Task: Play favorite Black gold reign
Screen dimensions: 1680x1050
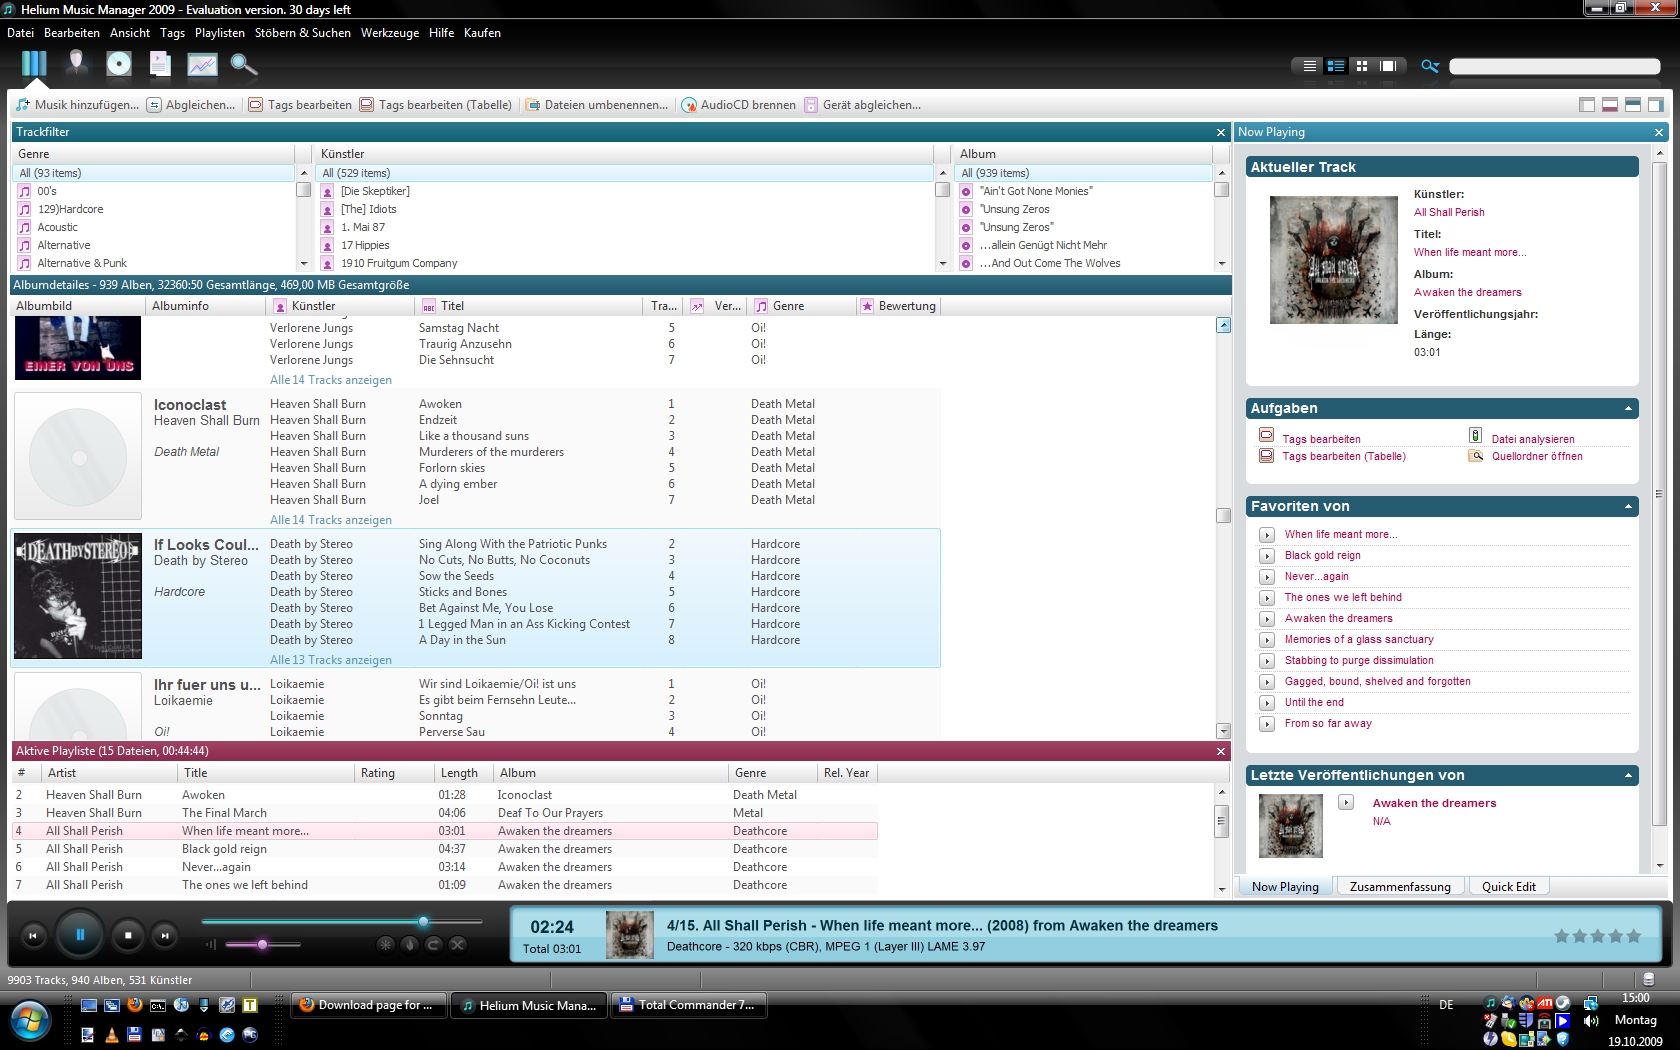Action: coord(1266,556)
